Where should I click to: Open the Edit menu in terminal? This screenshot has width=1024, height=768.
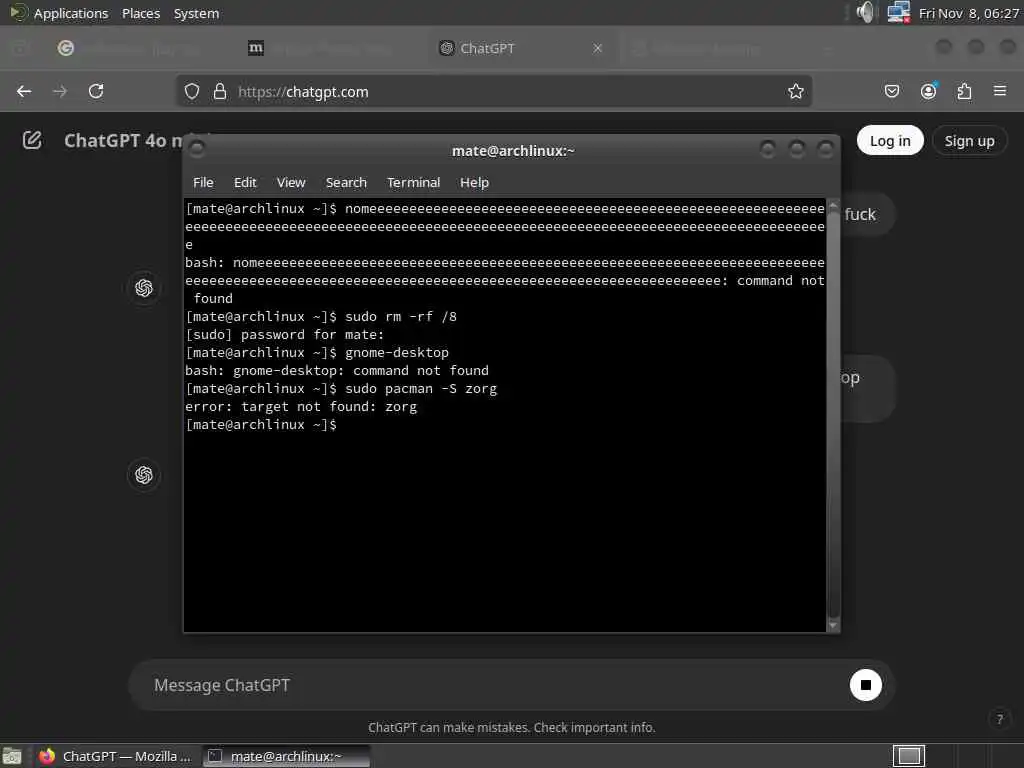point(245,183)
